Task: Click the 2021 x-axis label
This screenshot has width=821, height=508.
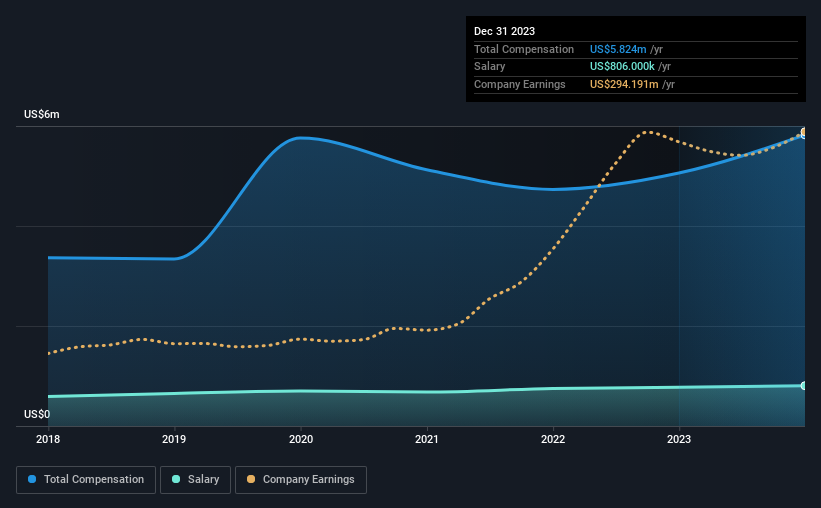Action: pyautogui.click(x=427, y=439)
